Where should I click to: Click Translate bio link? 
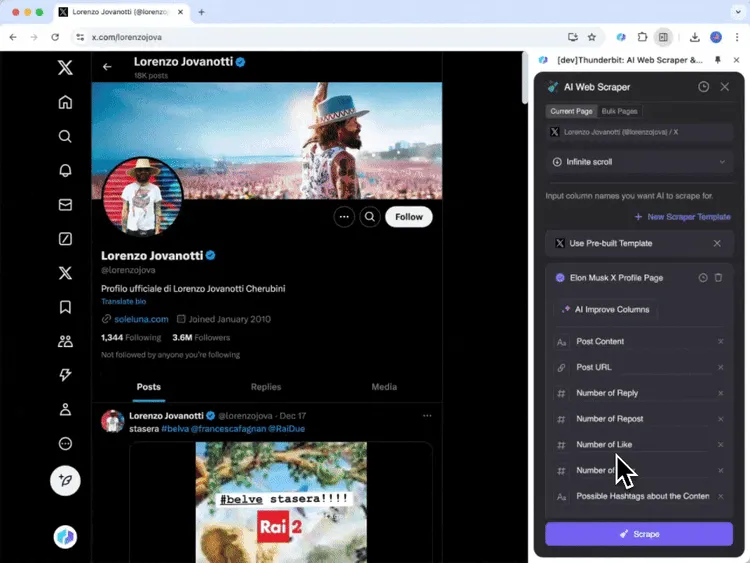point(123,301)
